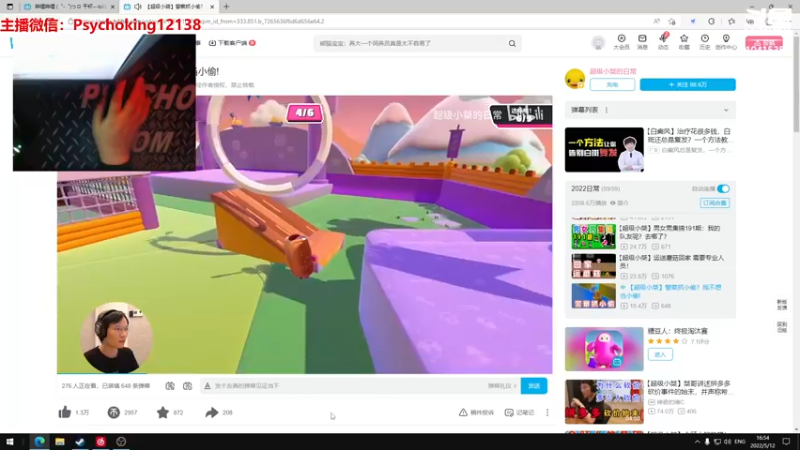Viewport: 800px width, 450px height.
Task: Open 弹幕礼仪 link in danmaku bar
Action: (x=502, y=386)
